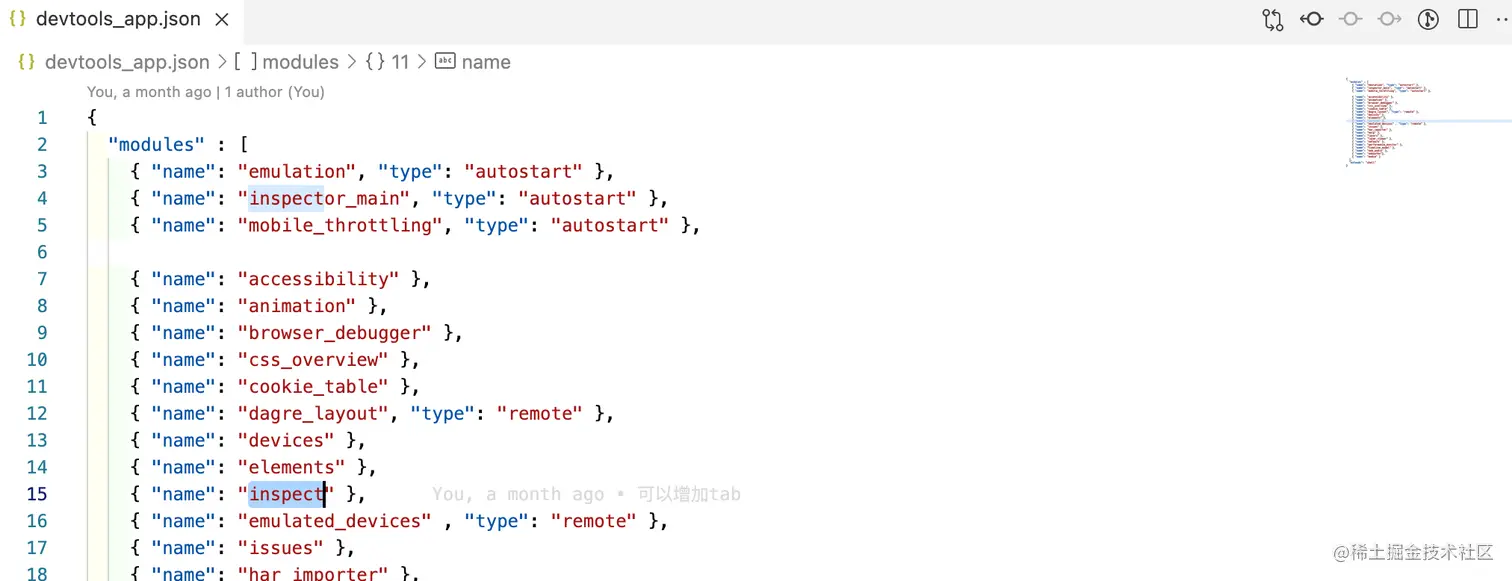Viewport: 1512px width, 581px height.
Task: Click line number 2 in gutter
Action: [42, 145]
